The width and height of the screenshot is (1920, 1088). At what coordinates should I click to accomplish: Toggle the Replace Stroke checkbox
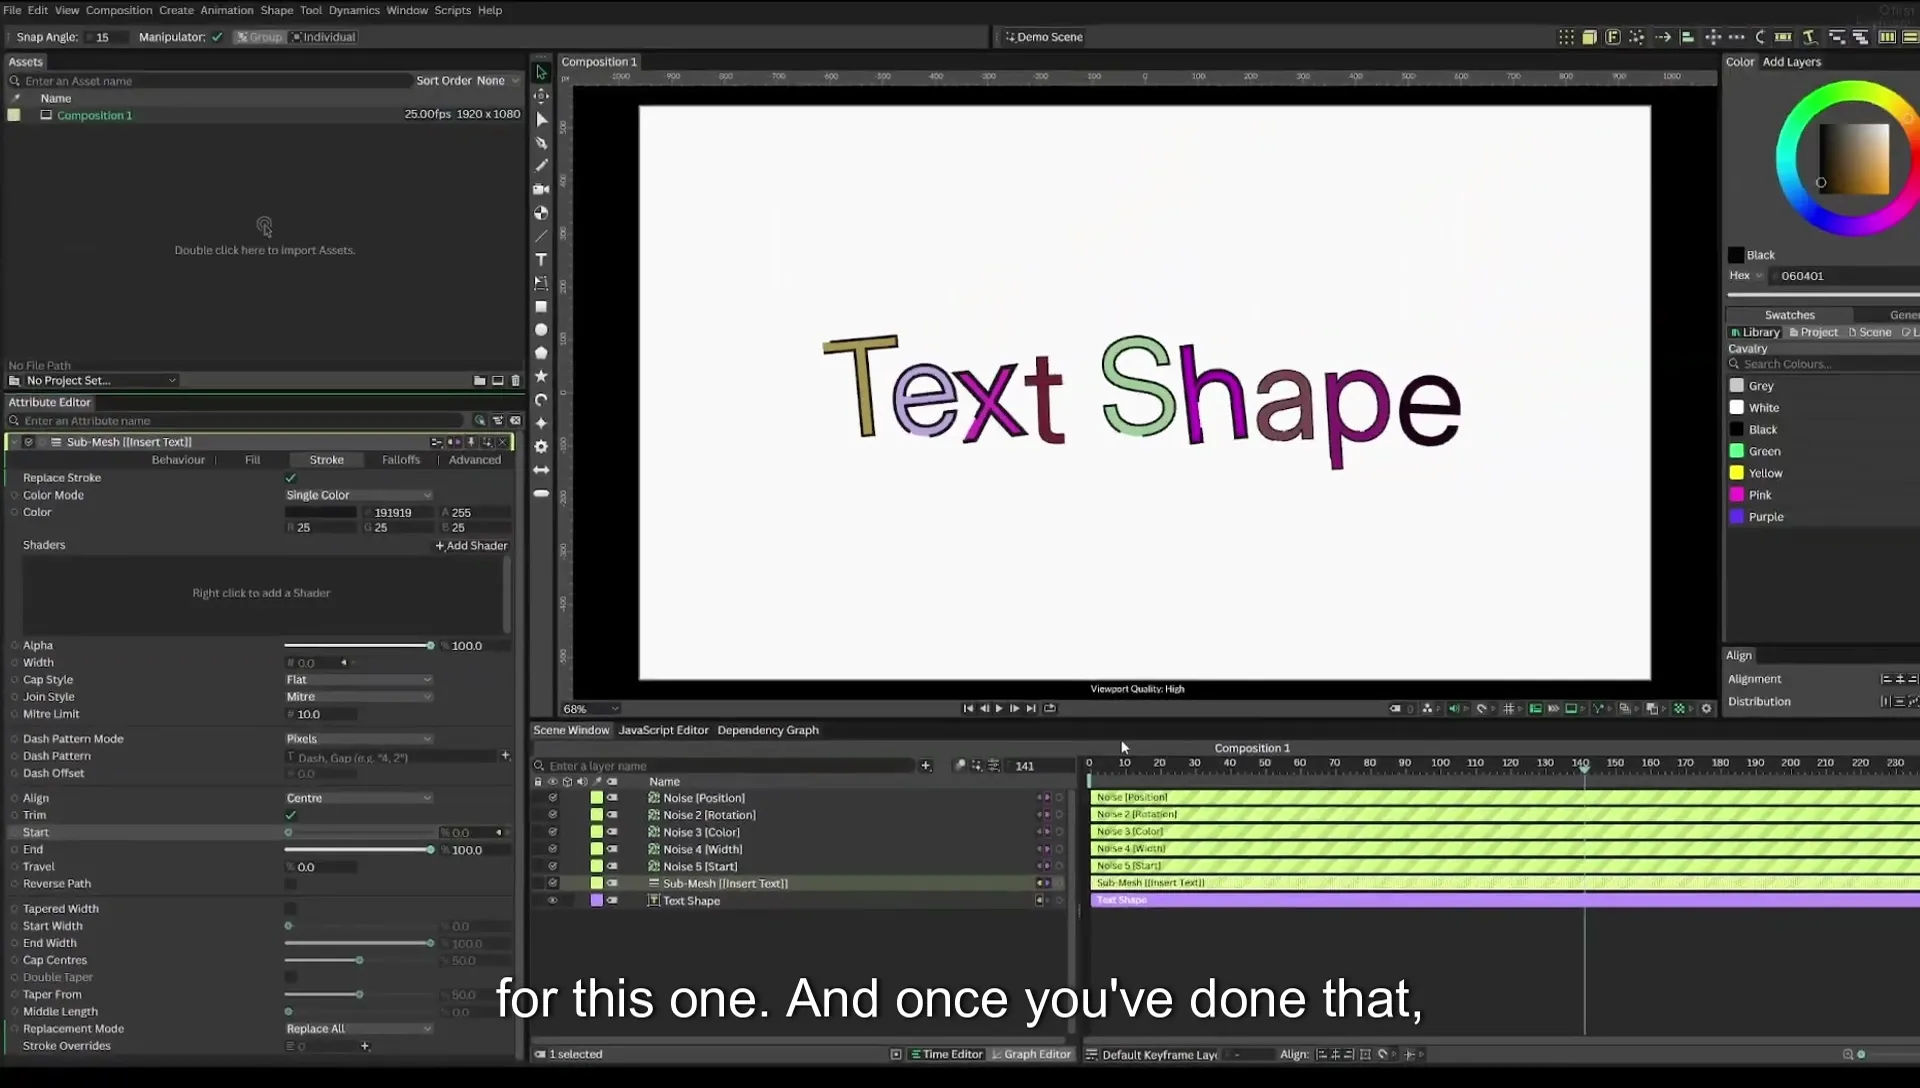(291, 478)
